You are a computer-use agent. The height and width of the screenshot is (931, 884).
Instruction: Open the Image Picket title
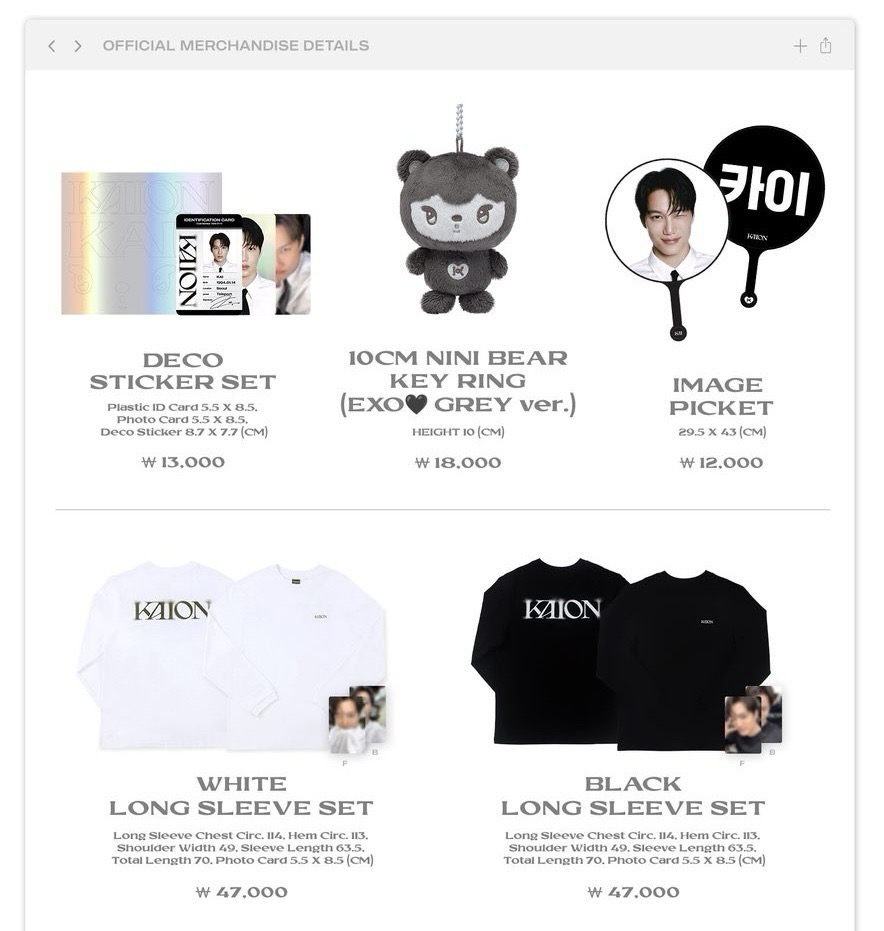click(721, 396)
